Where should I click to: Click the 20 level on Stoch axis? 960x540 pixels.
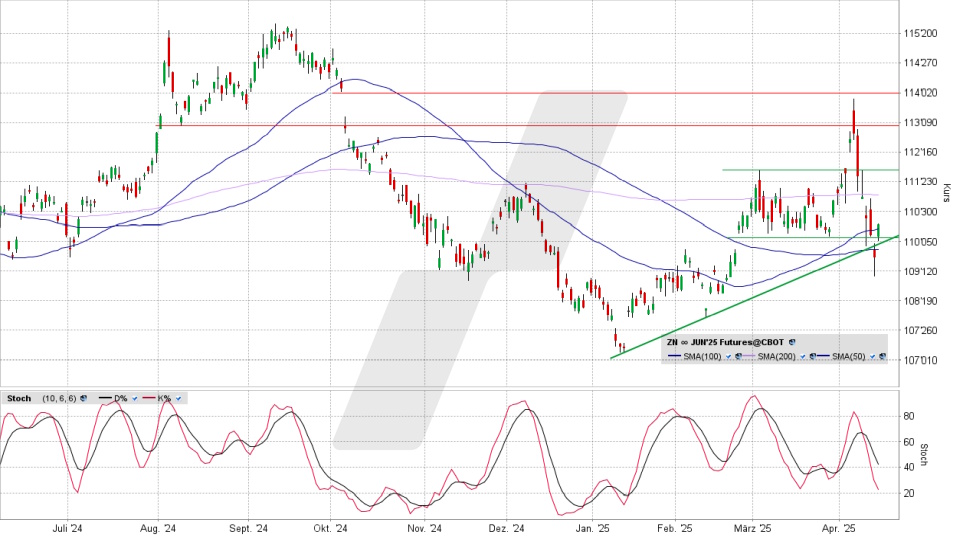pyautogui.click(x=909, y=493)
